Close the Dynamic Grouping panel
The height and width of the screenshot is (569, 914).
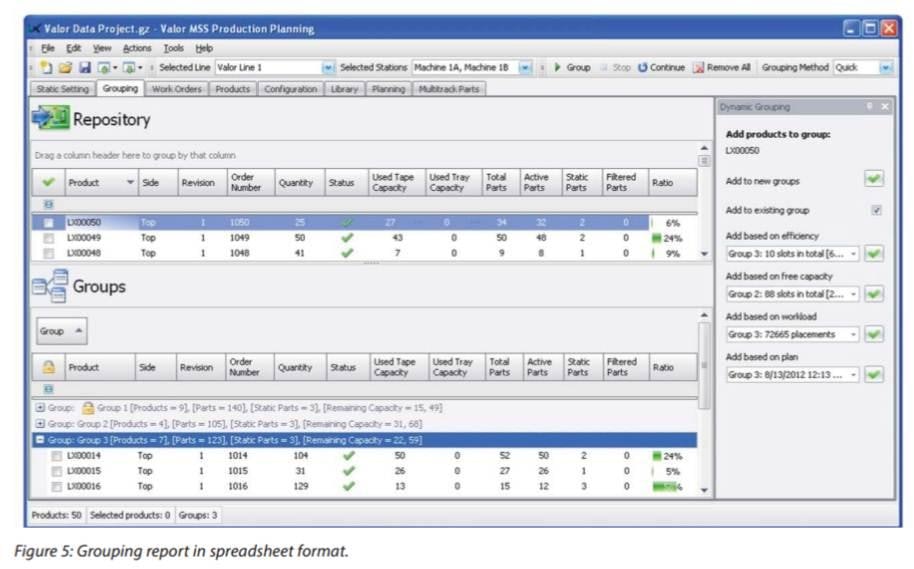(885, 107)
